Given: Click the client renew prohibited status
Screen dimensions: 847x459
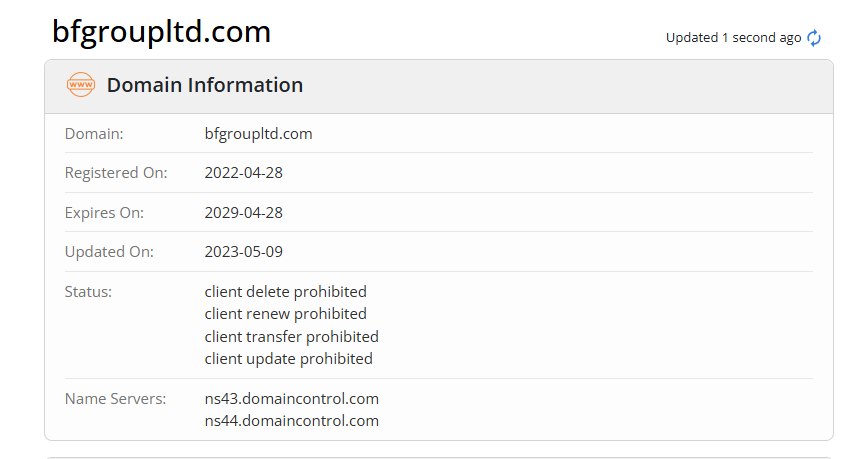Looking at the screenshot, I should click(285, 314).
